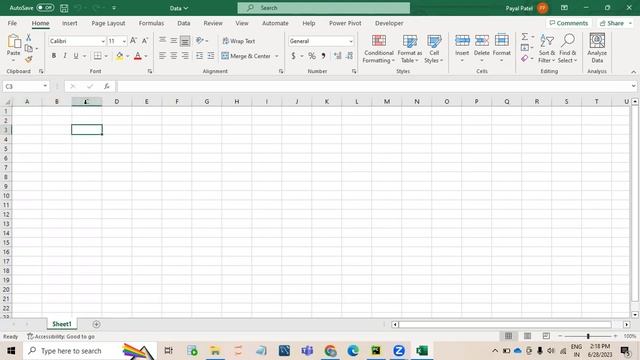The height and width of the screenshot is (360, 640).
Task: Click the Font Color red A
Action: [138, 56]
